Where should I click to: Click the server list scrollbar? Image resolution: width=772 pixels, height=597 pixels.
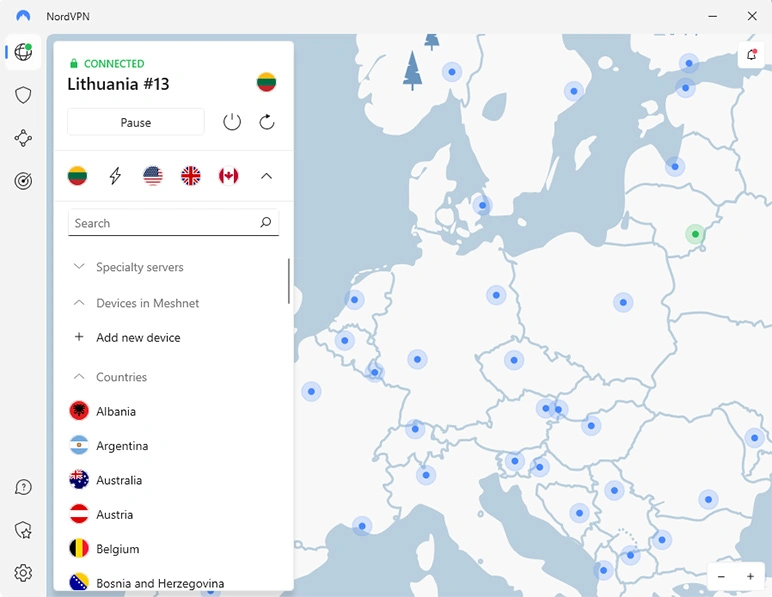[289, 281]
